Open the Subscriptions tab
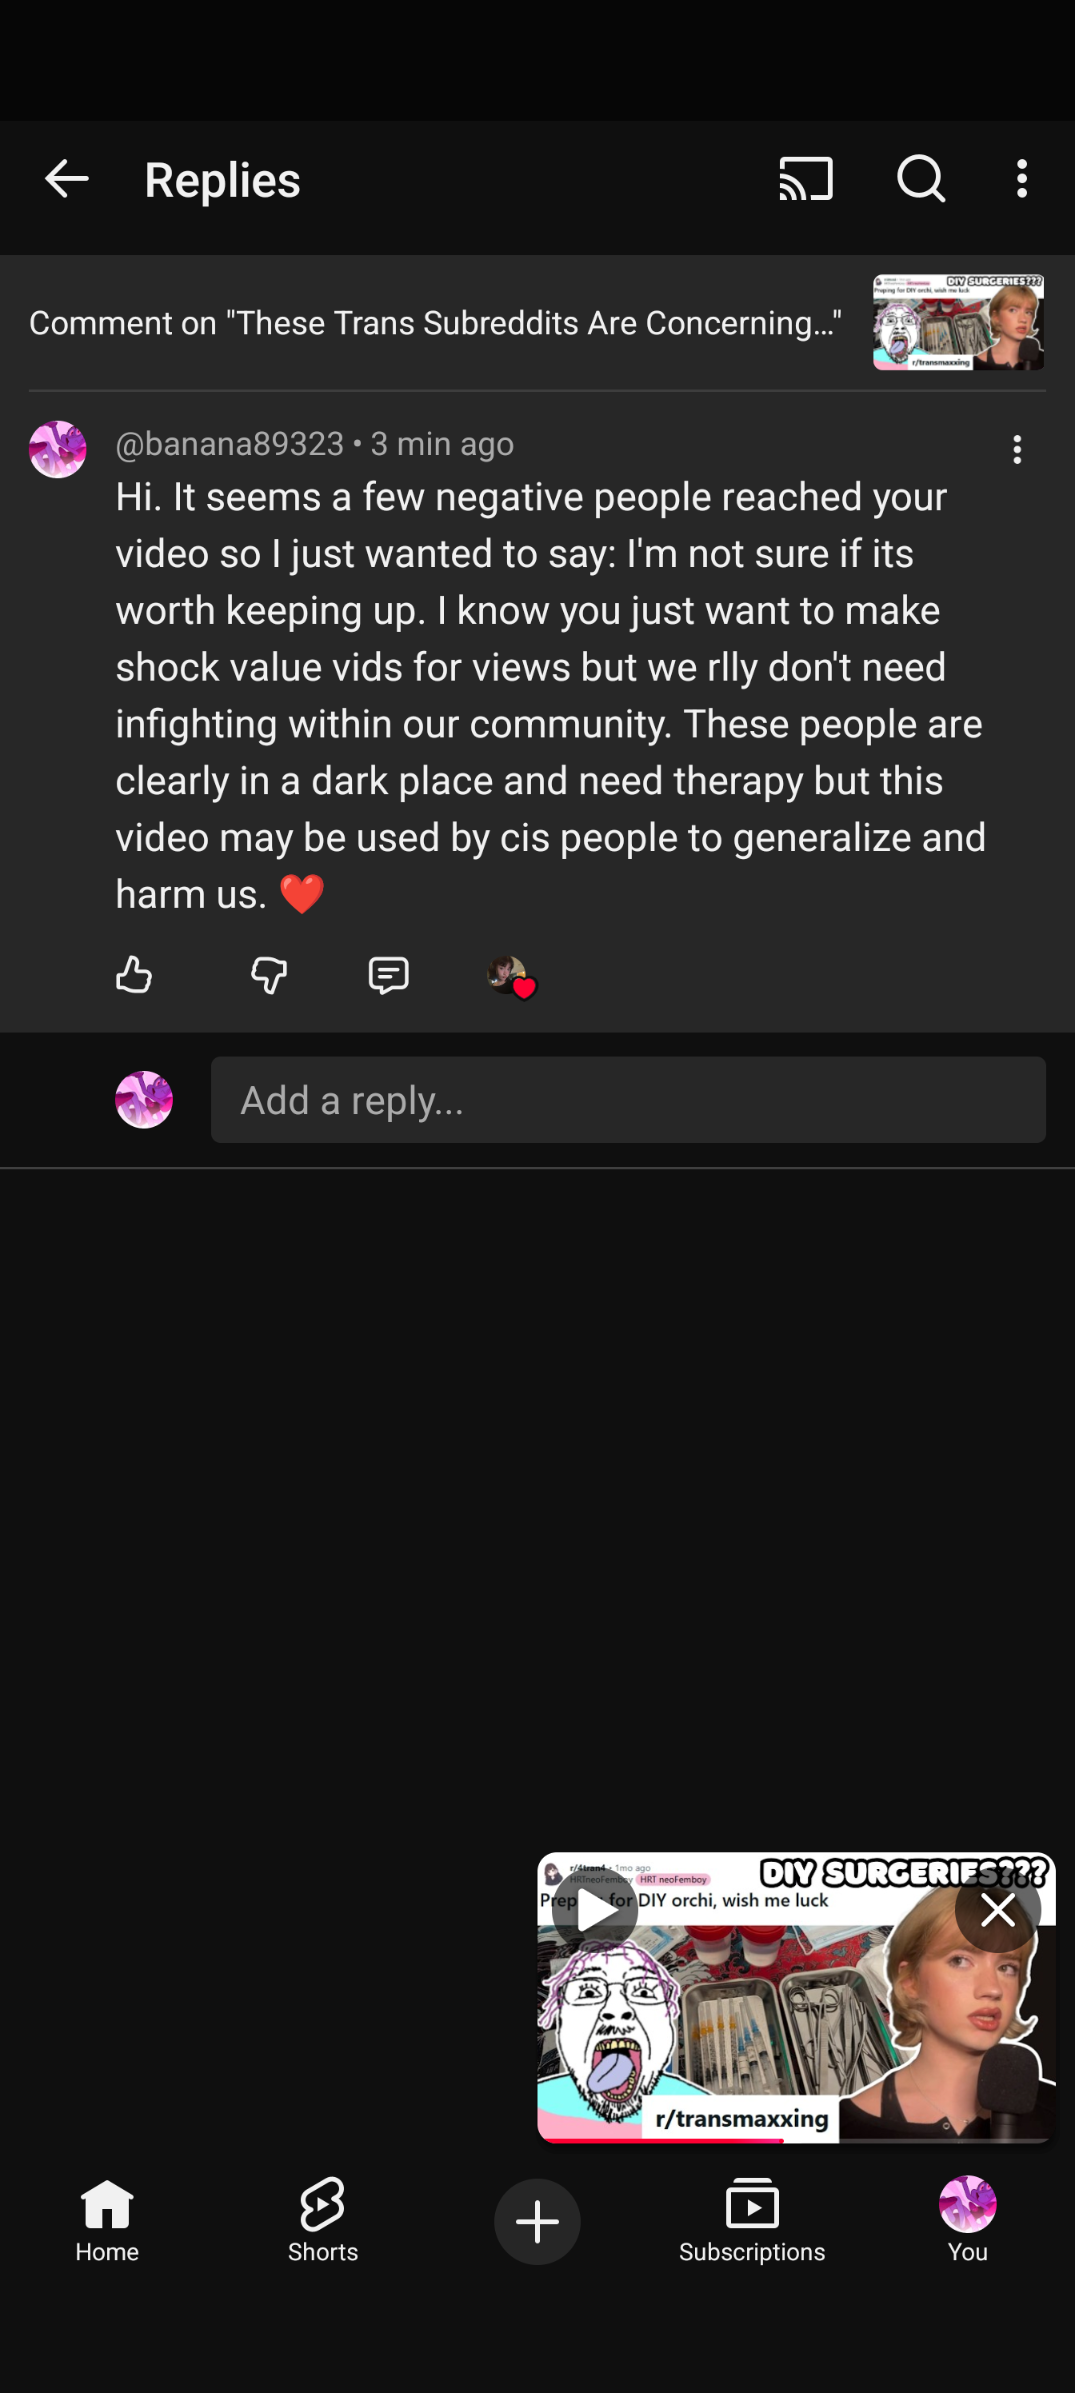This screenshot has height=2393, width=1075. pyautogui.click(x=752, y=2221)
